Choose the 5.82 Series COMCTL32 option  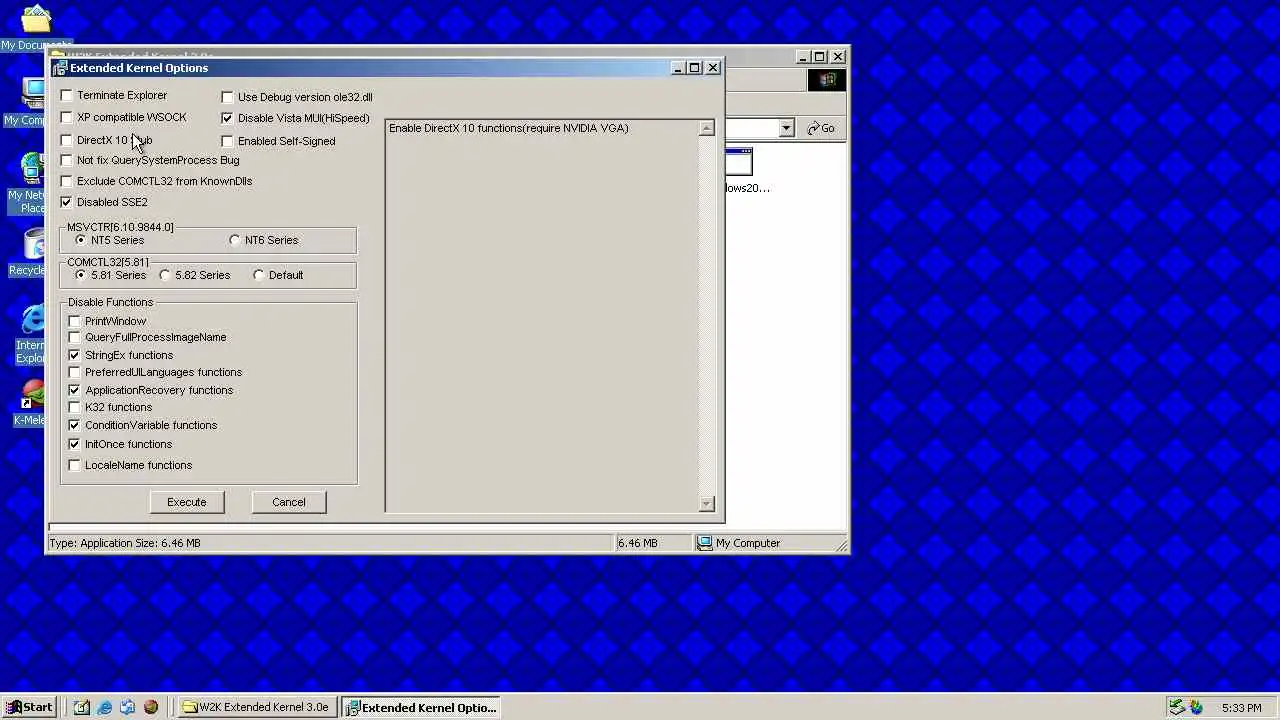coord(165,275)
